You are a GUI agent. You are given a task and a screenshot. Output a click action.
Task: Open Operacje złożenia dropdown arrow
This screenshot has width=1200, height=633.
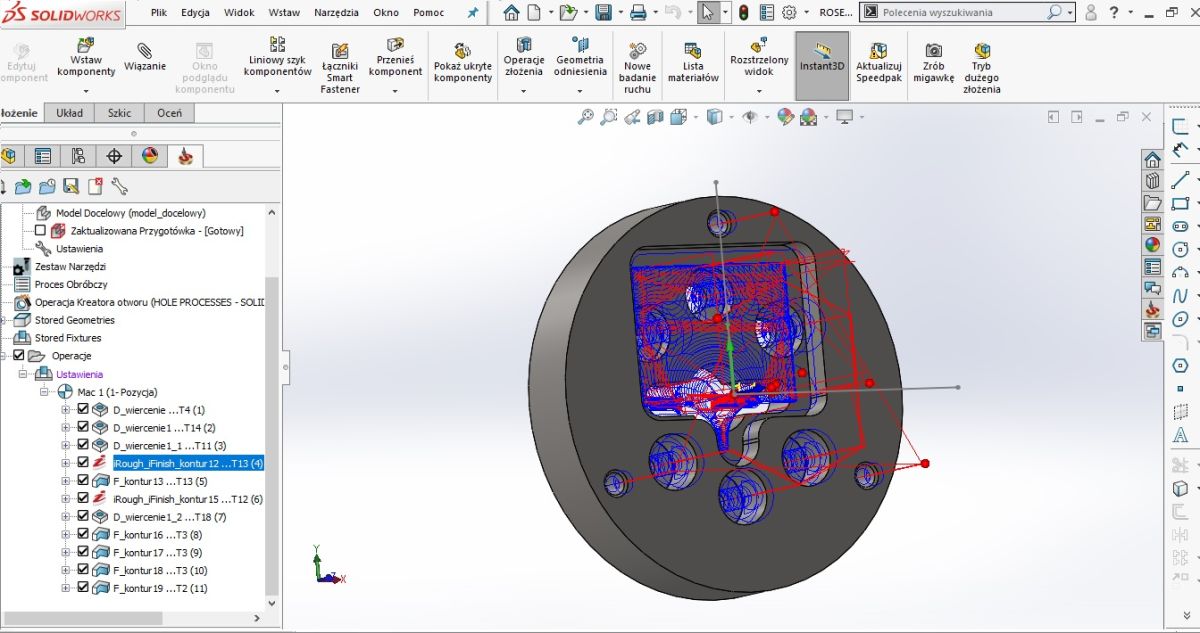tap(523, 91)
